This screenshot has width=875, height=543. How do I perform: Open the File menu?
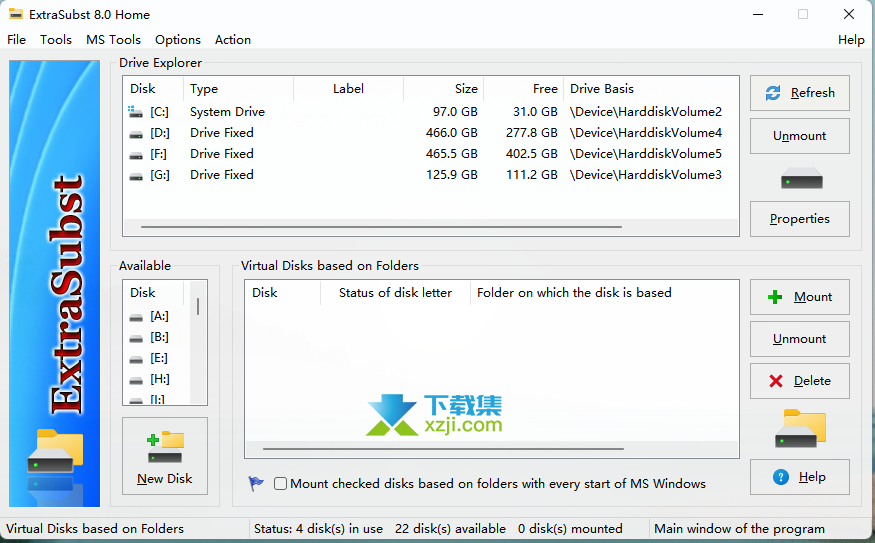(x=16, y=40)
